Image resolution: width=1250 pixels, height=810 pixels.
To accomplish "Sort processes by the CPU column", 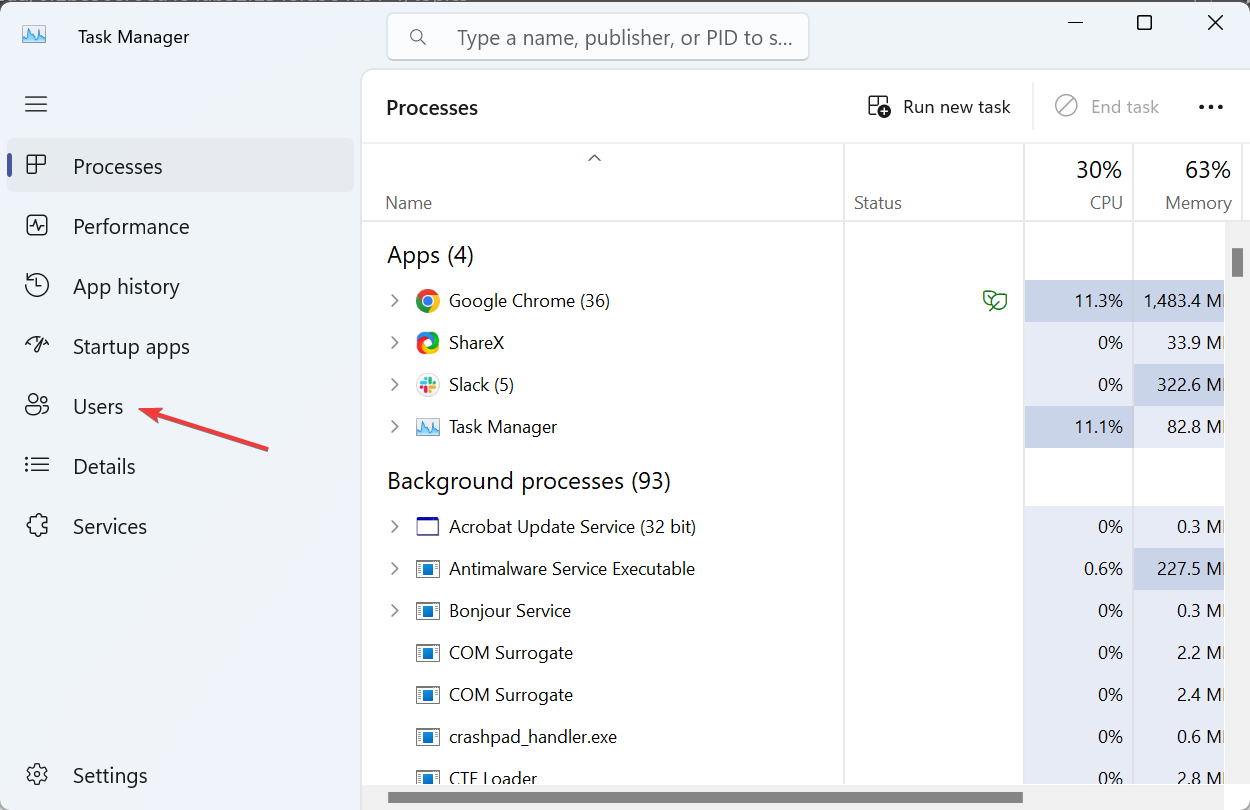I will 1079,185.
